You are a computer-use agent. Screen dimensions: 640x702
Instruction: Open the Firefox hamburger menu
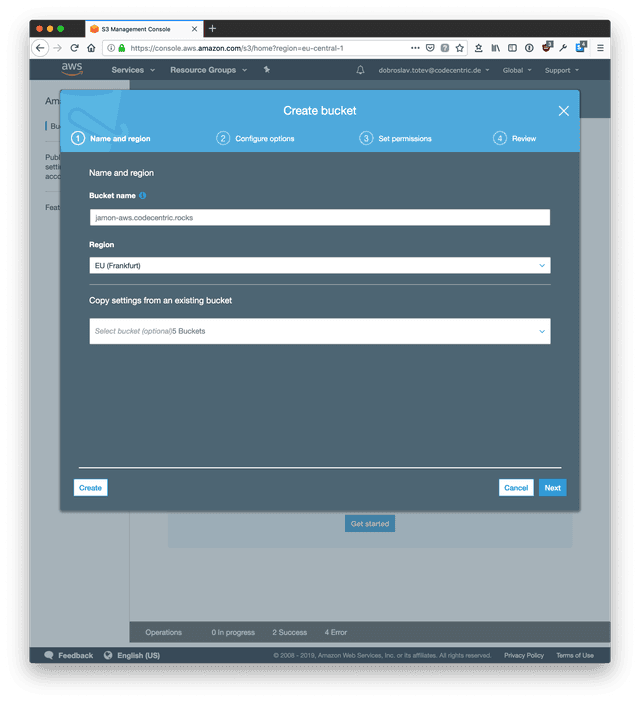[600, 47]
